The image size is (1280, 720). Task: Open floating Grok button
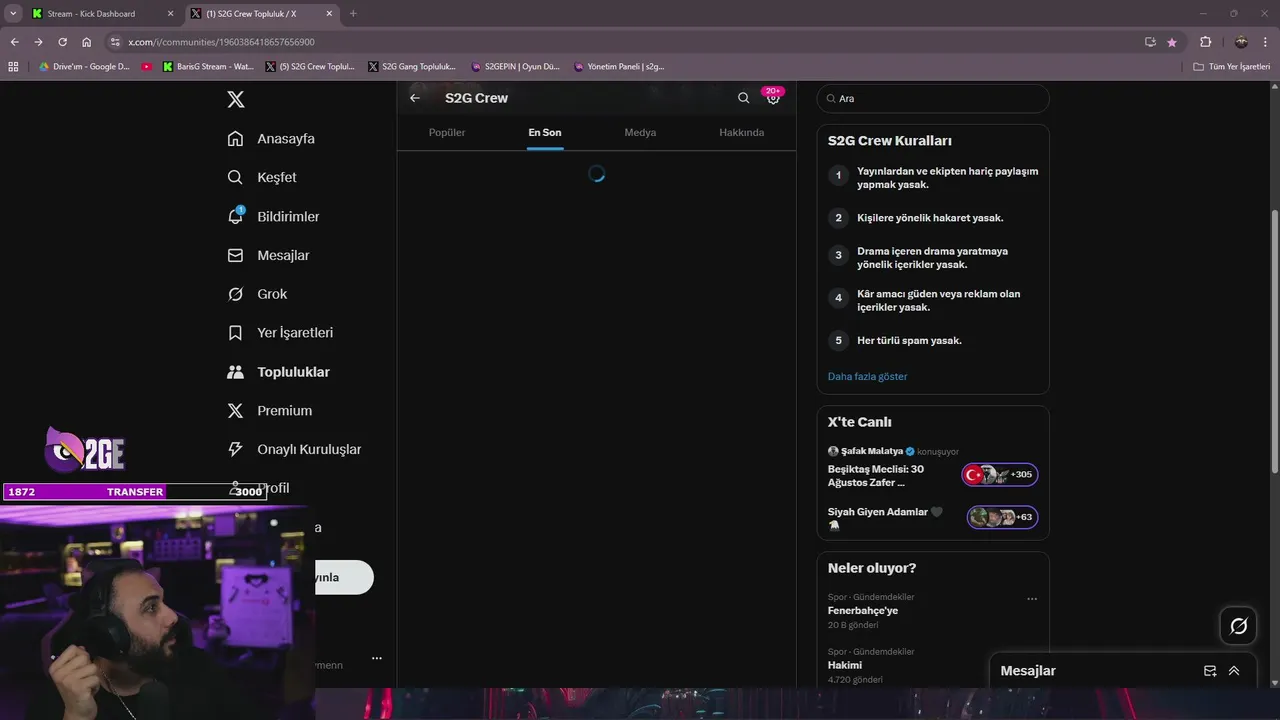point(1238,626)
